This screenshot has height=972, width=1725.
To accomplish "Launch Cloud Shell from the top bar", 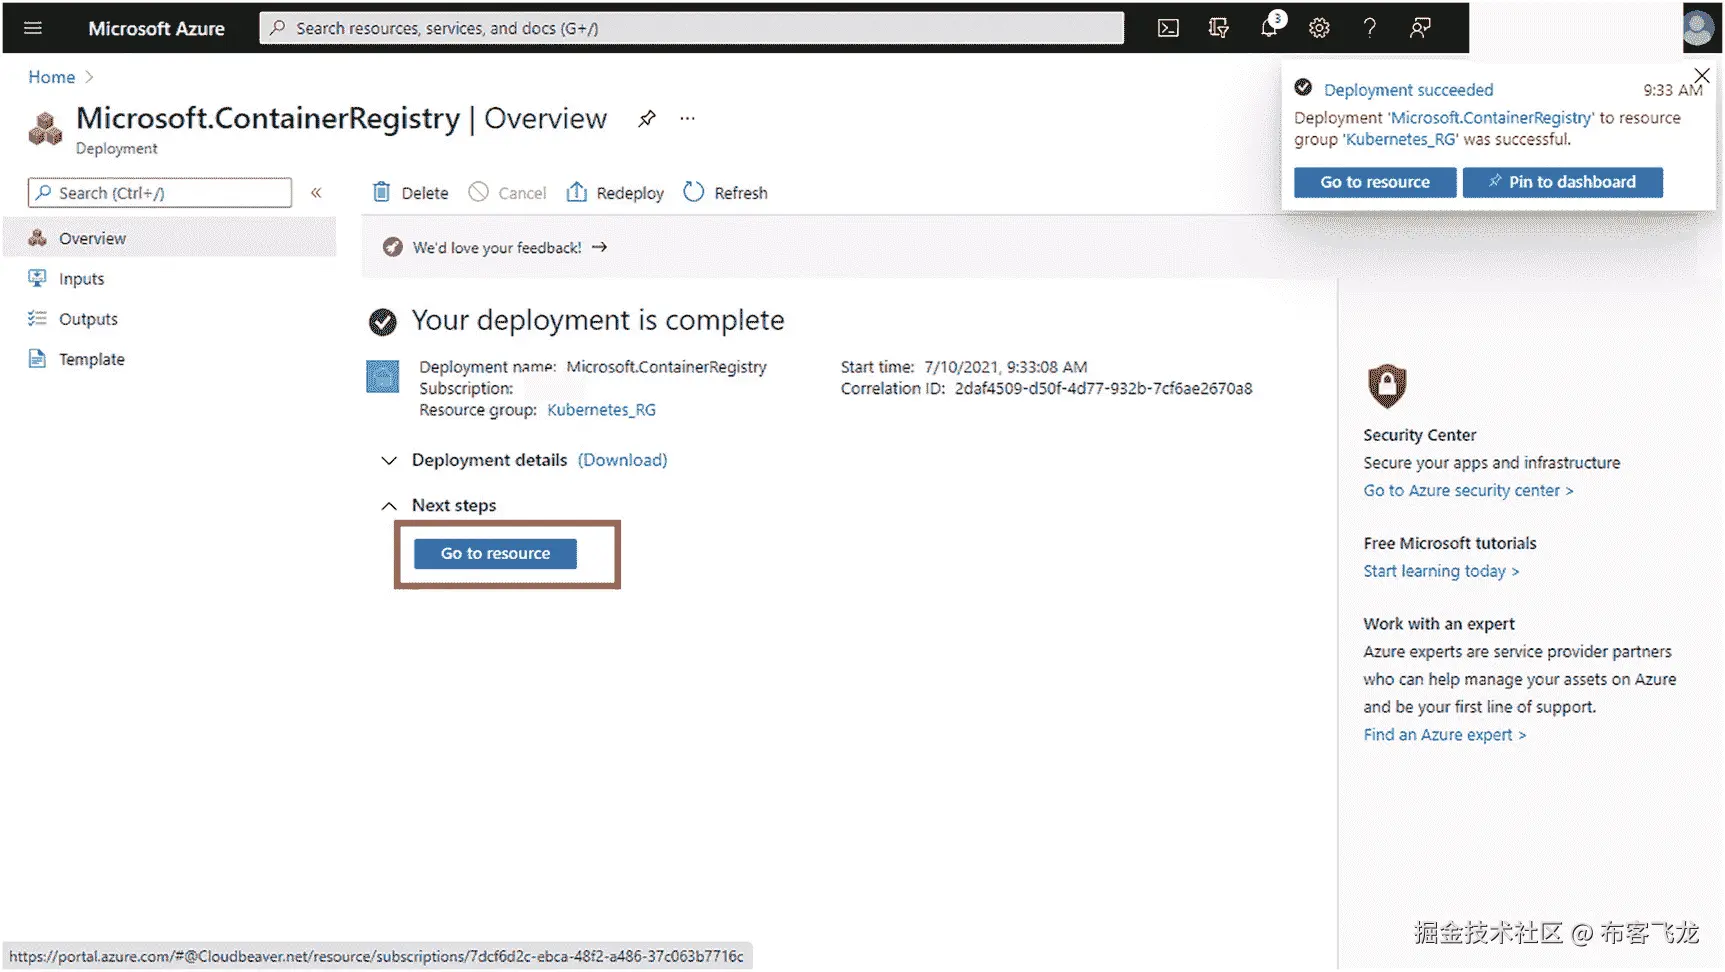I will [1168, 28].
